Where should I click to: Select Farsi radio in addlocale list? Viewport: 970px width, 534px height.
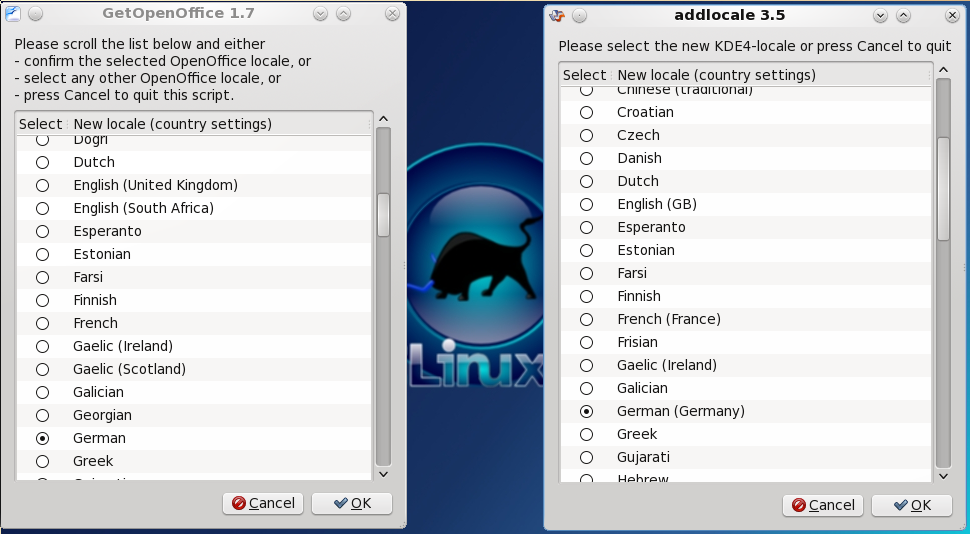(x=586, y=273)
